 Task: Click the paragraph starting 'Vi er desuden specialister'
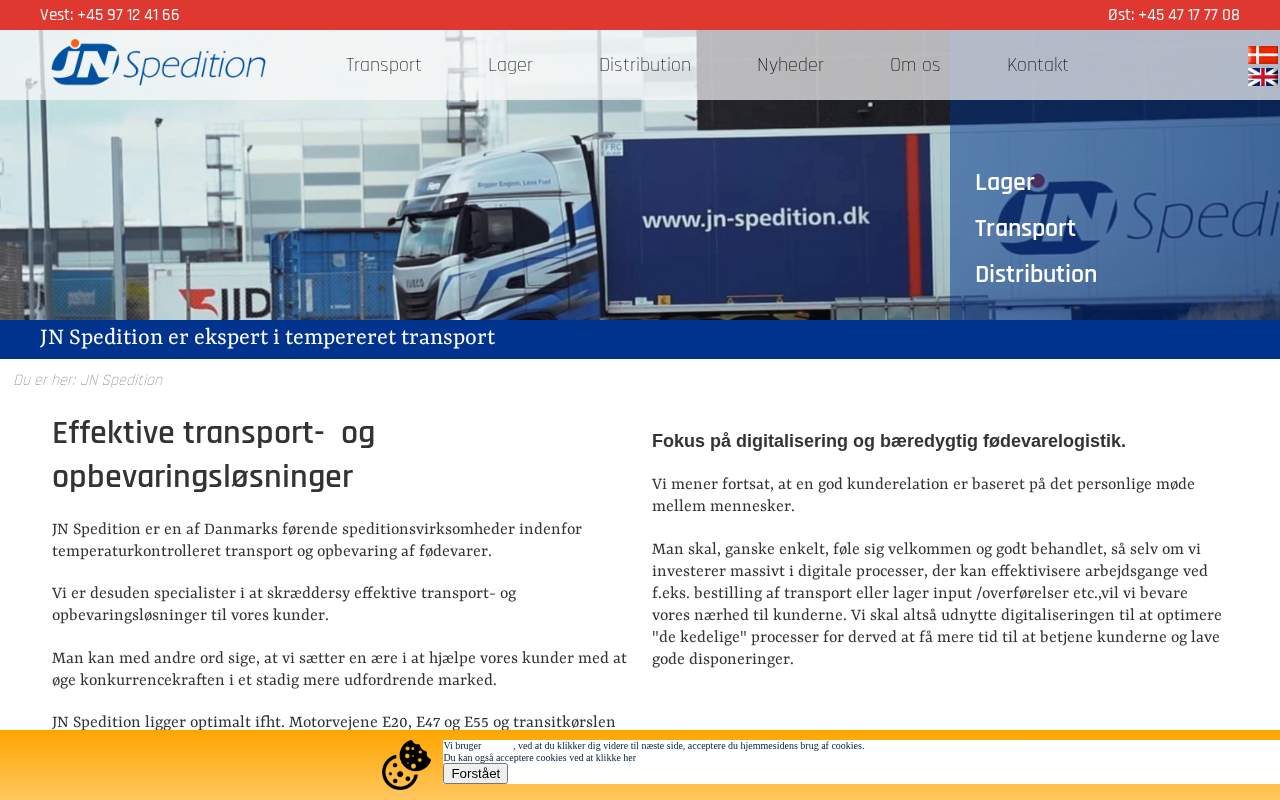(284, 604)
